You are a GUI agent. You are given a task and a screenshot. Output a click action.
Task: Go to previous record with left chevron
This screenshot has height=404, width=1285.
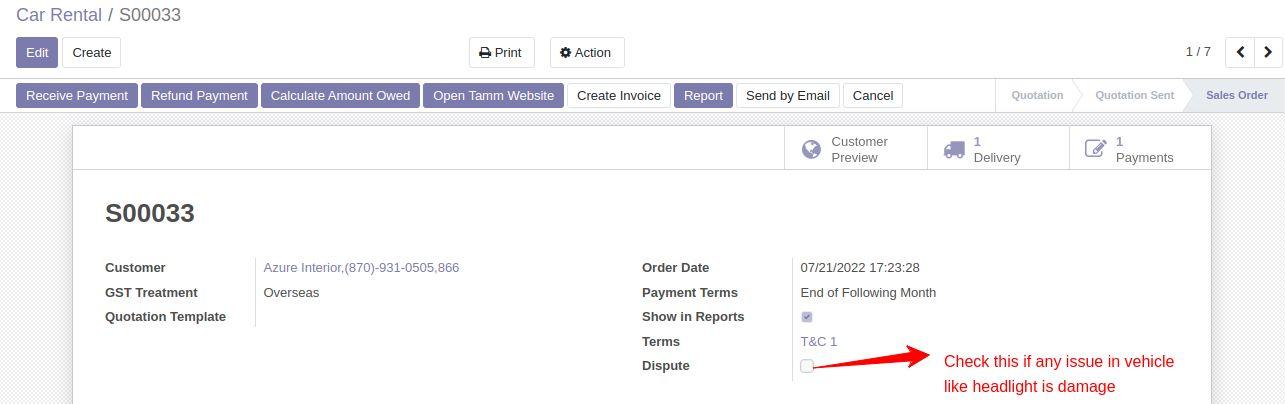[1240, 52]
